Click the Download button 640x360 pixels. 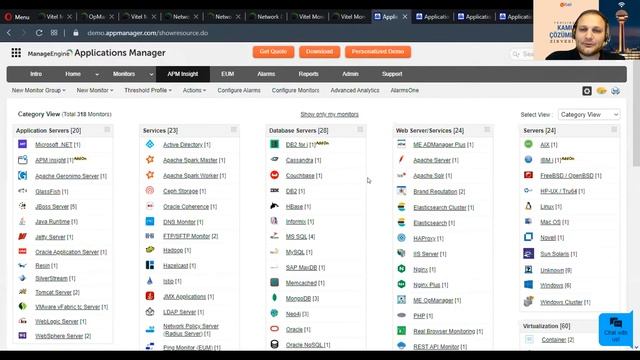[319, 52]
